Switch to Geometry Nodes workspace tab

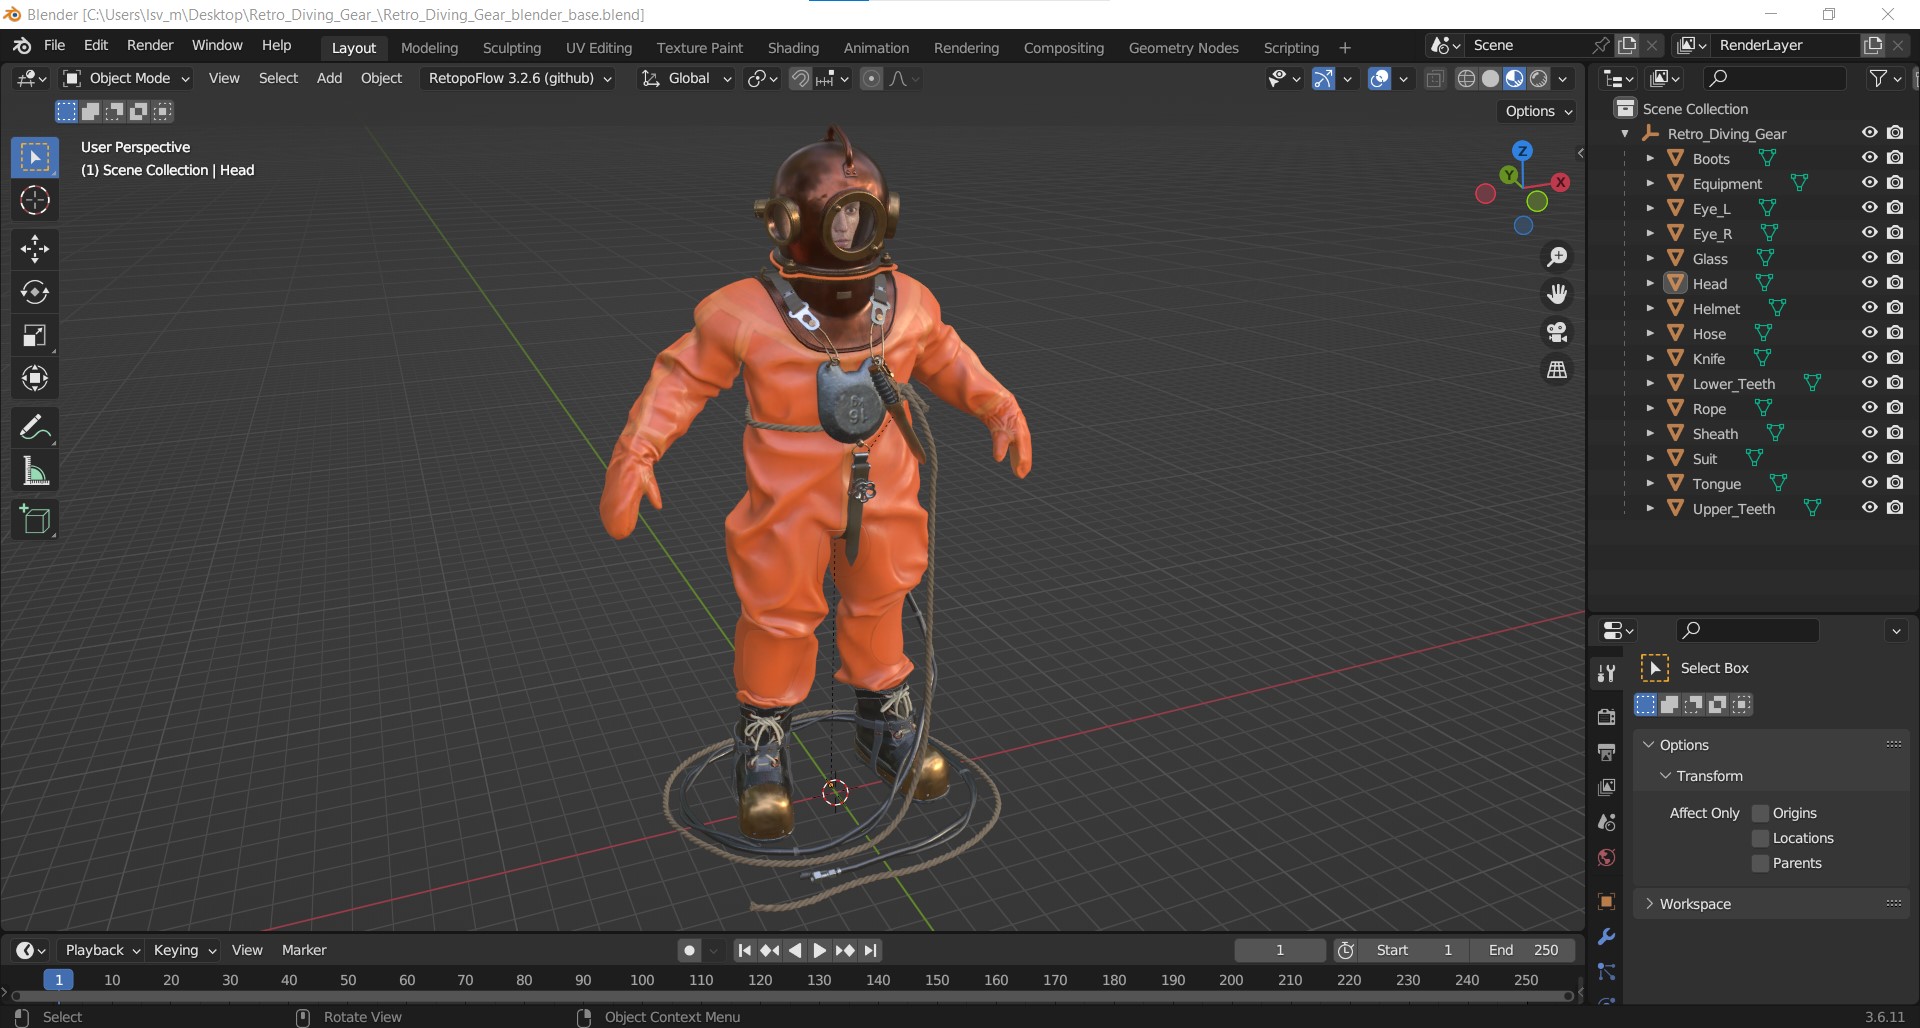[1183, 47]
